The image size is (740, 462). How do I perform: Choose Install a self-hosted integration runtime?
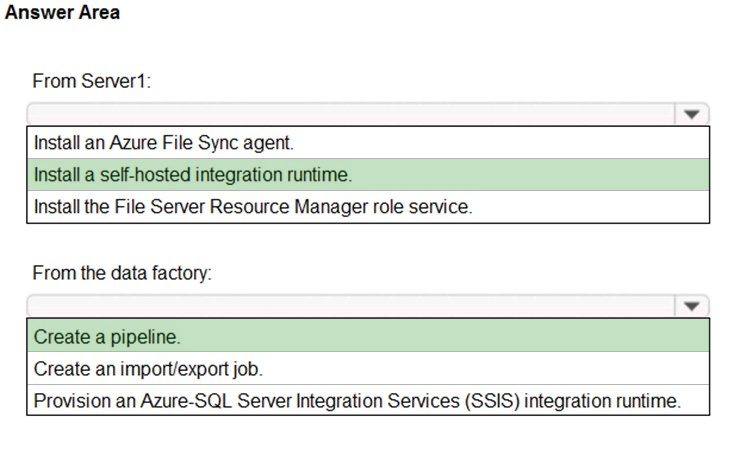368,175
